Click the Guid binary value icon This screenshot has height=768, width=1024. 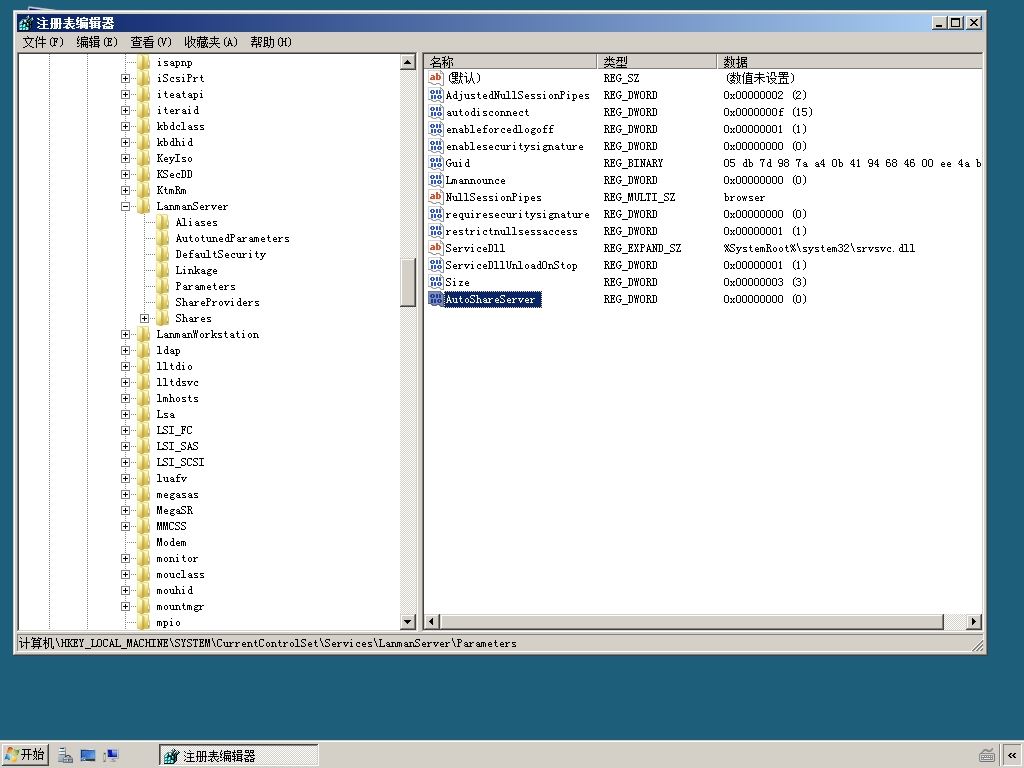[x=436, y=163]
